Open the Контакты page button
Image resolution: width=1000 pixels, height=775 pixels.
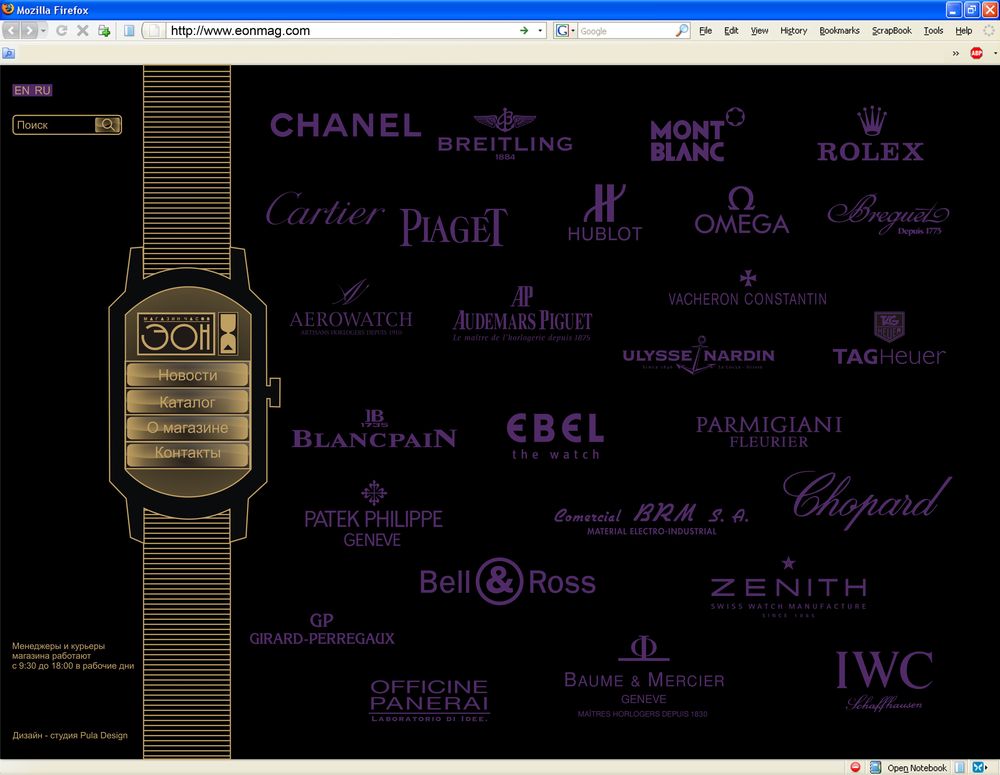187,453
